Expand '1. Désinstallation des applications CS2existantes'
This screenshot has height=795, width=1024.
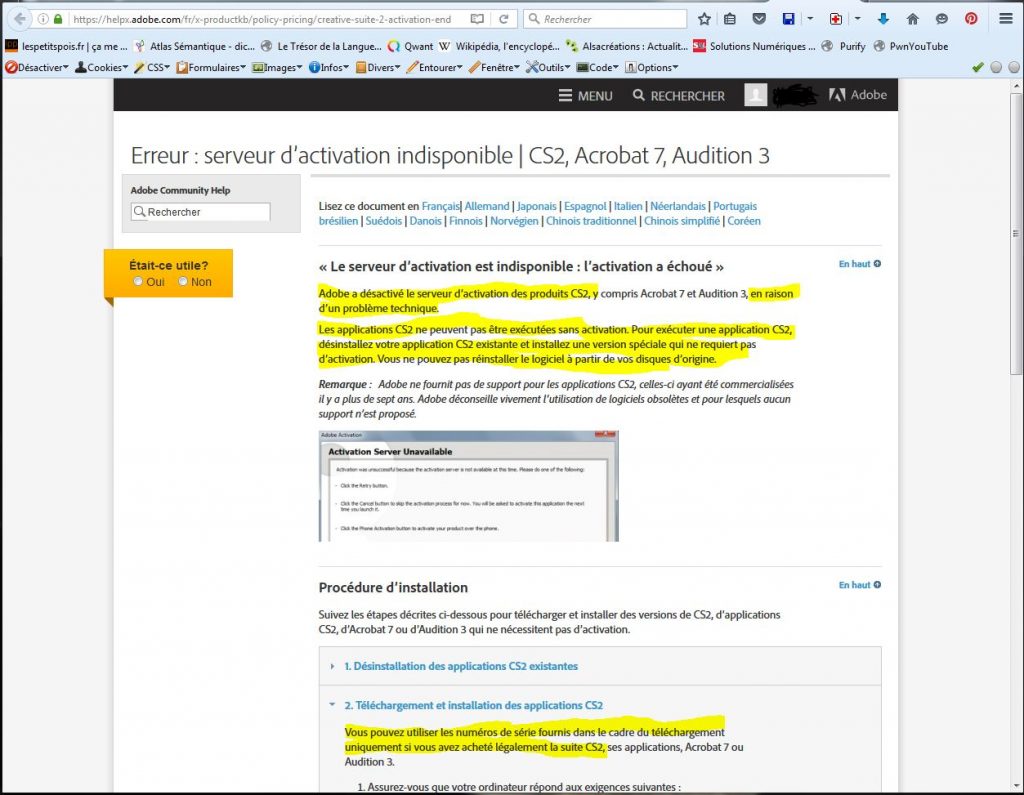(x=460, y=666)
